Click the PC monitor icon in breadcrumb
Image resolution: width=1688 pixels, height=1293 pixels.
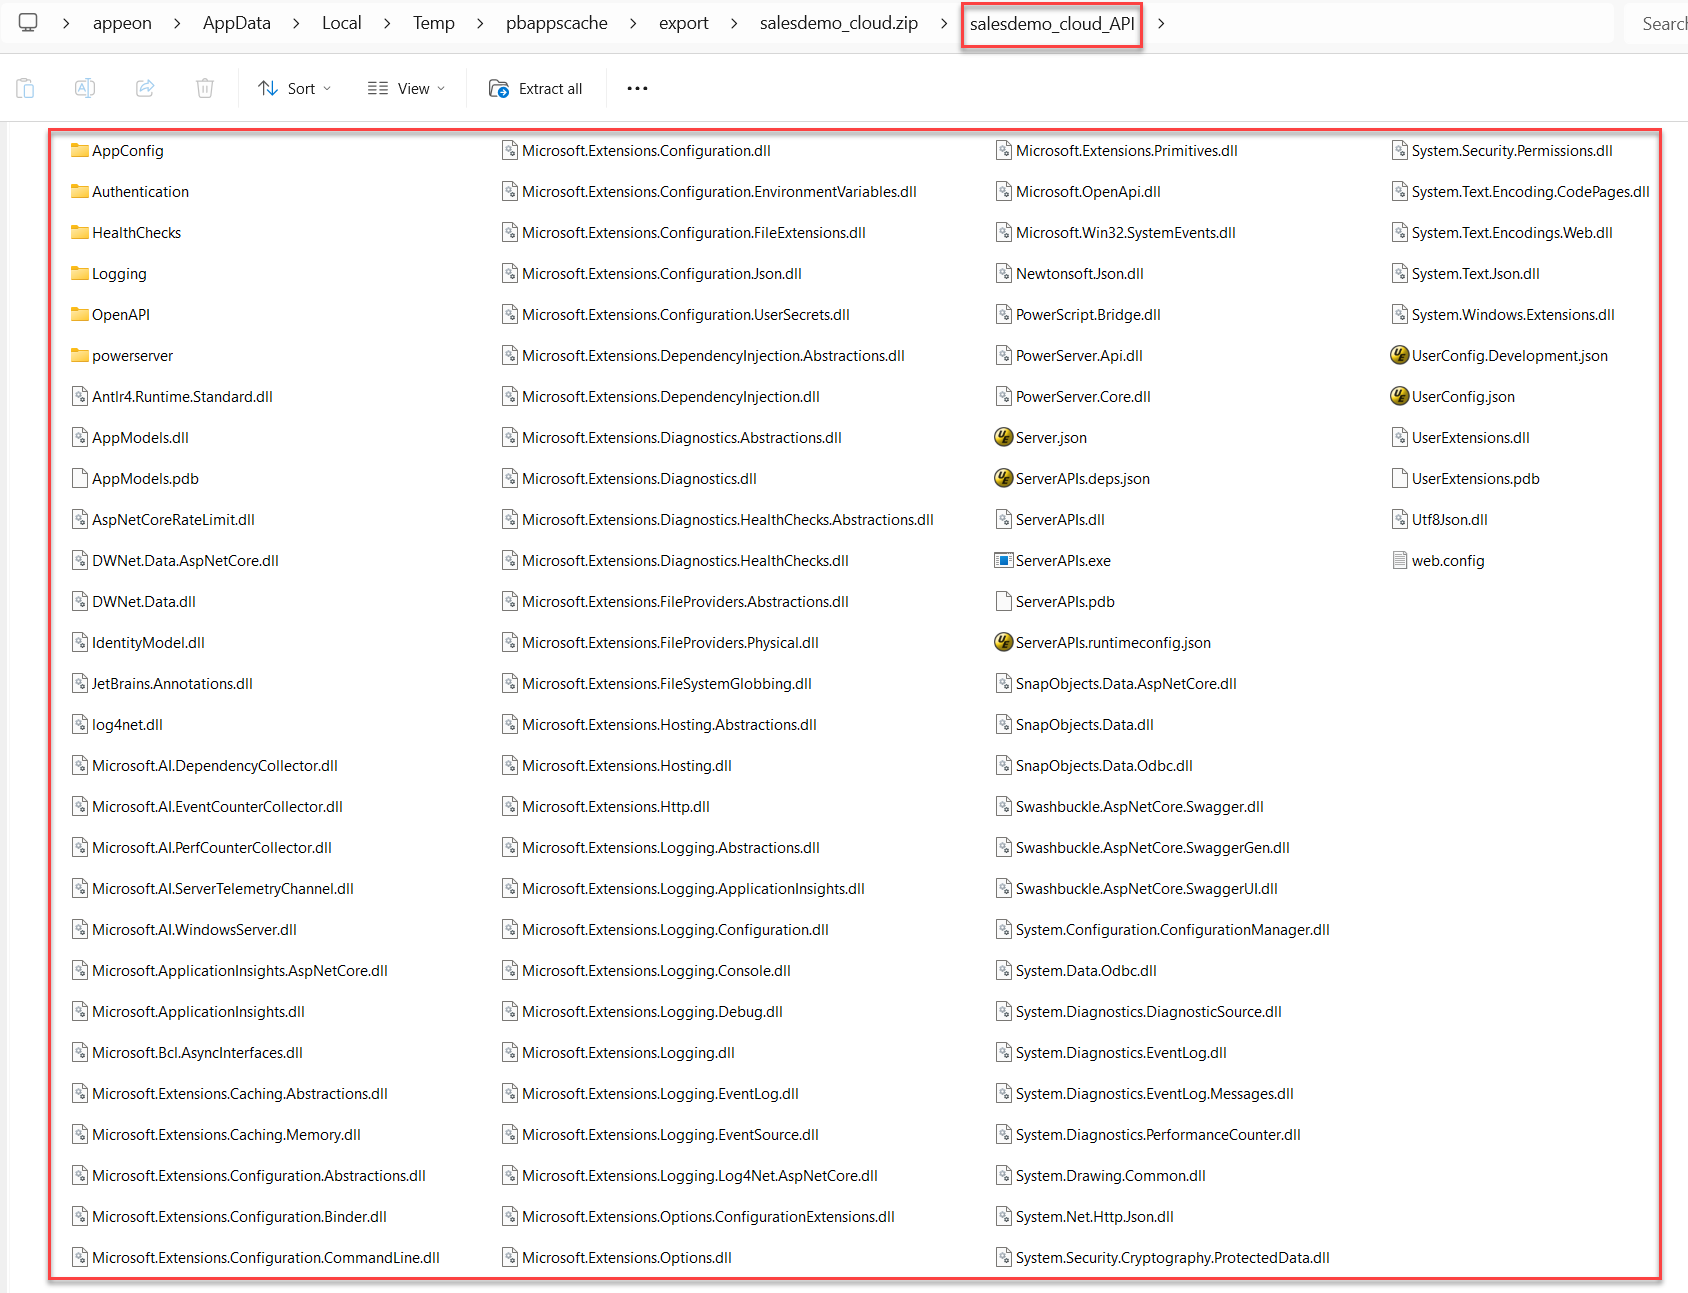tap(28, 23)
